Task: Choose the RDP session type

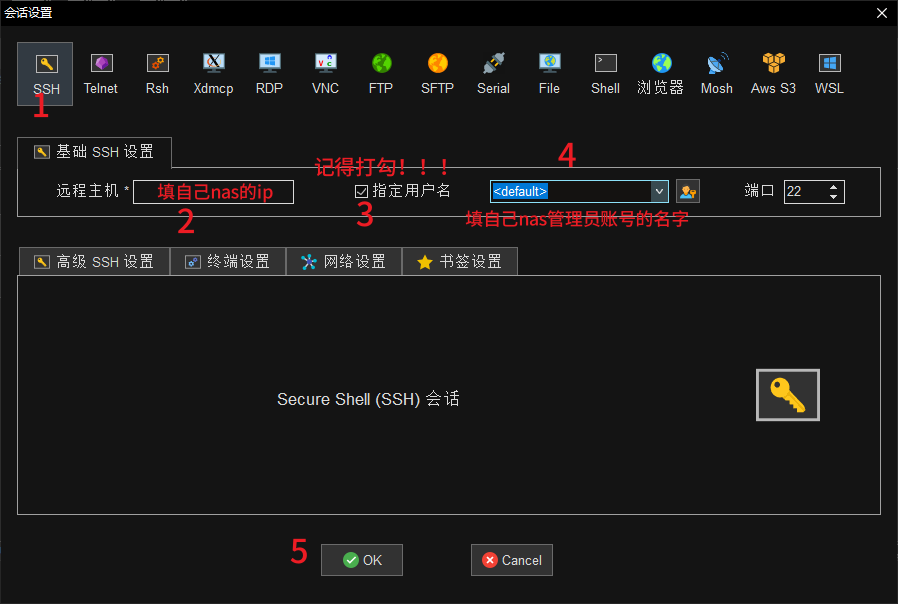Action: coord(269,73)
